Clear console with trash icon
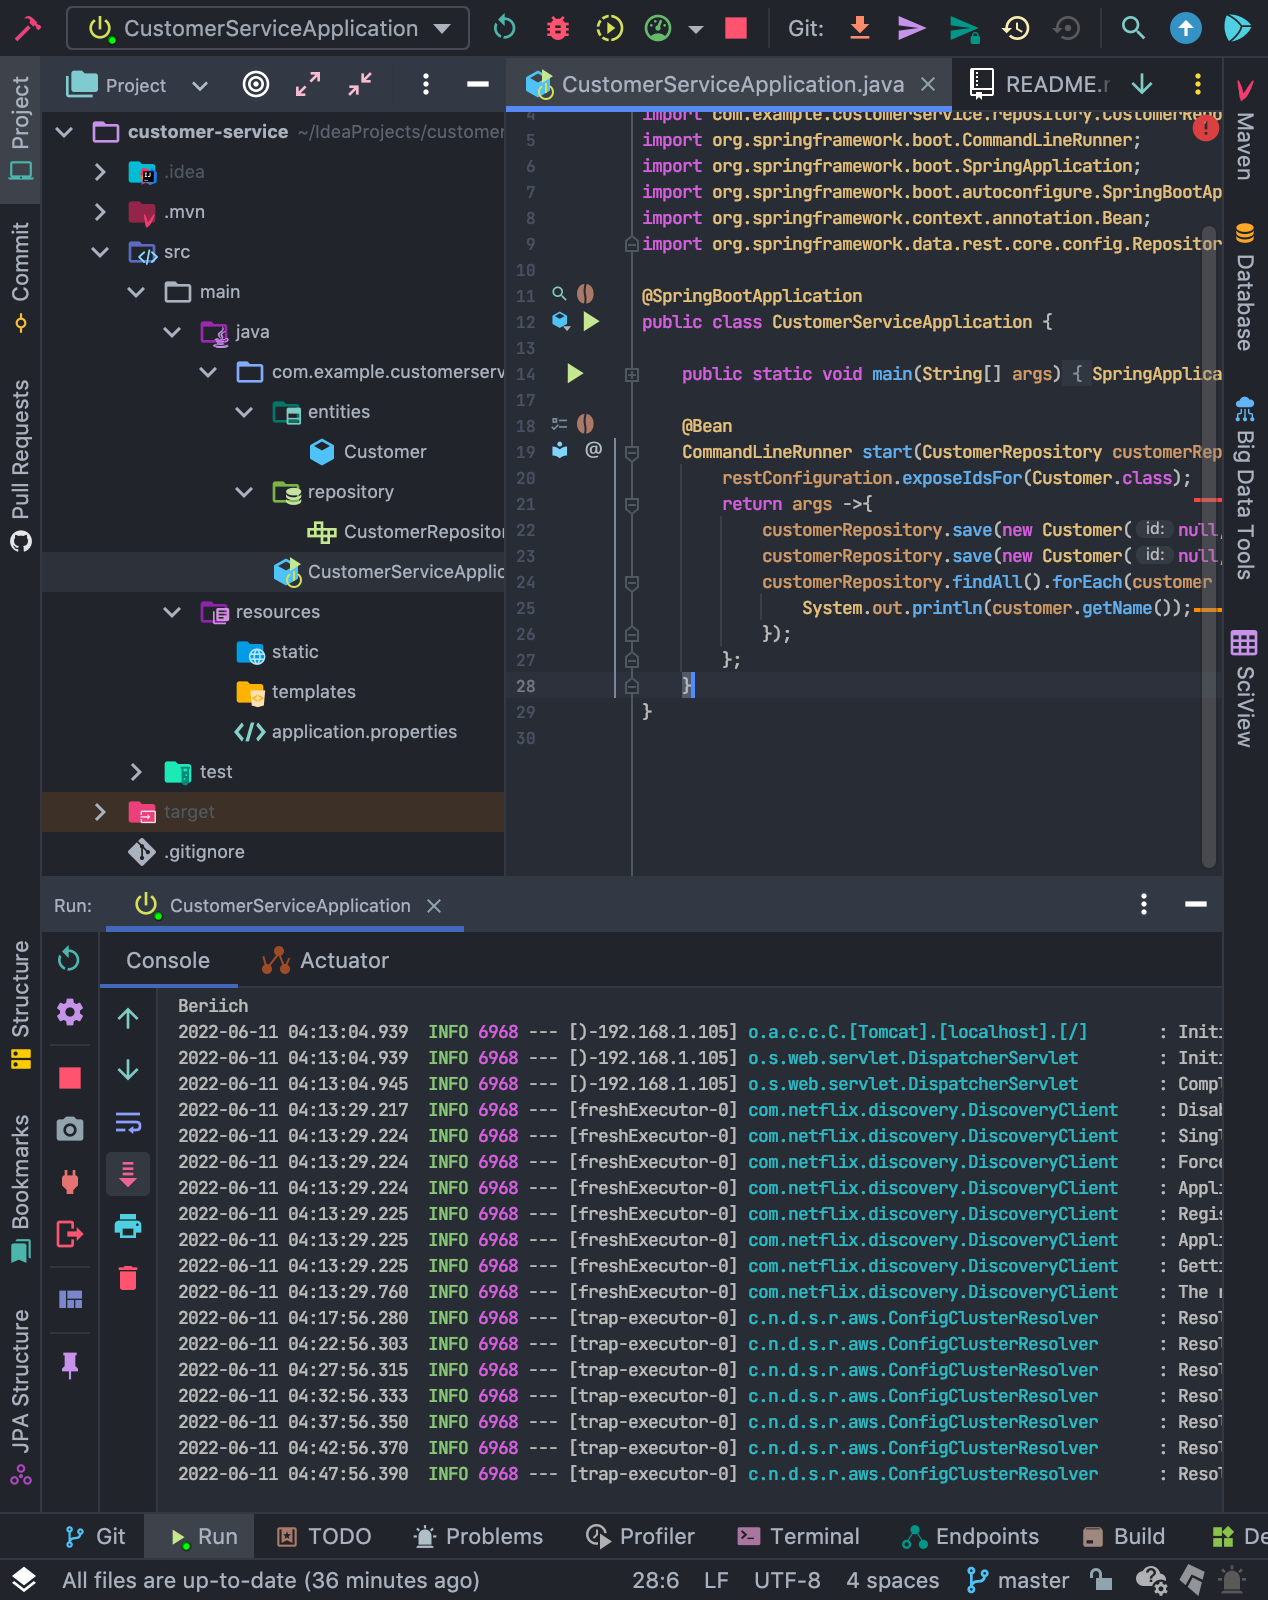Viewport: 1268px width, 1600px height. click(x=128, y=1278)
